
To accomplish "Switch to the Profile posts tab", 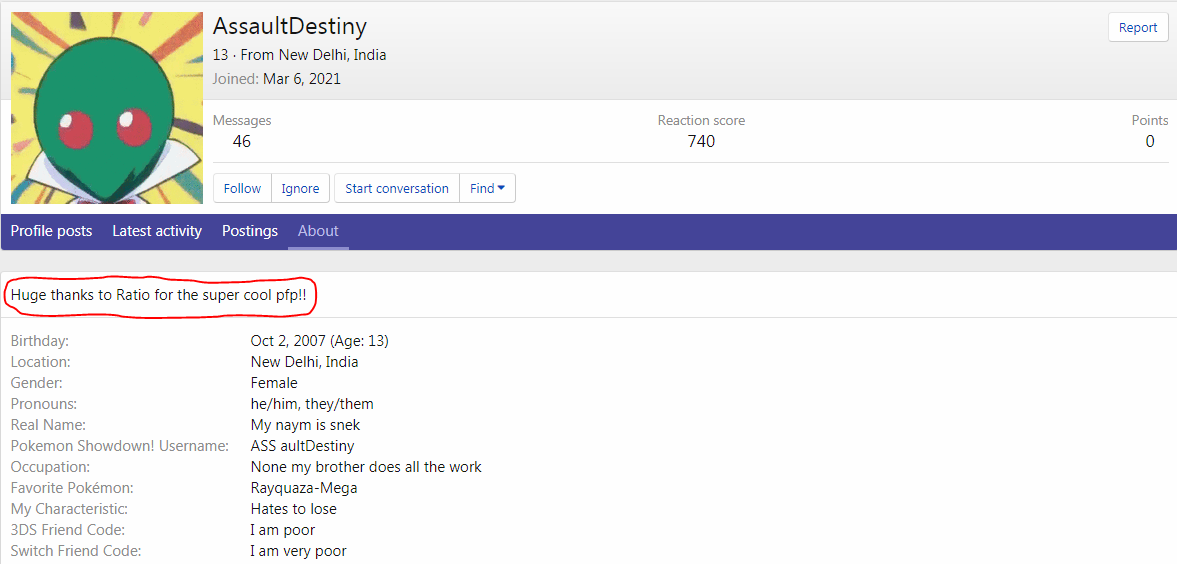I will pos(51,231).
